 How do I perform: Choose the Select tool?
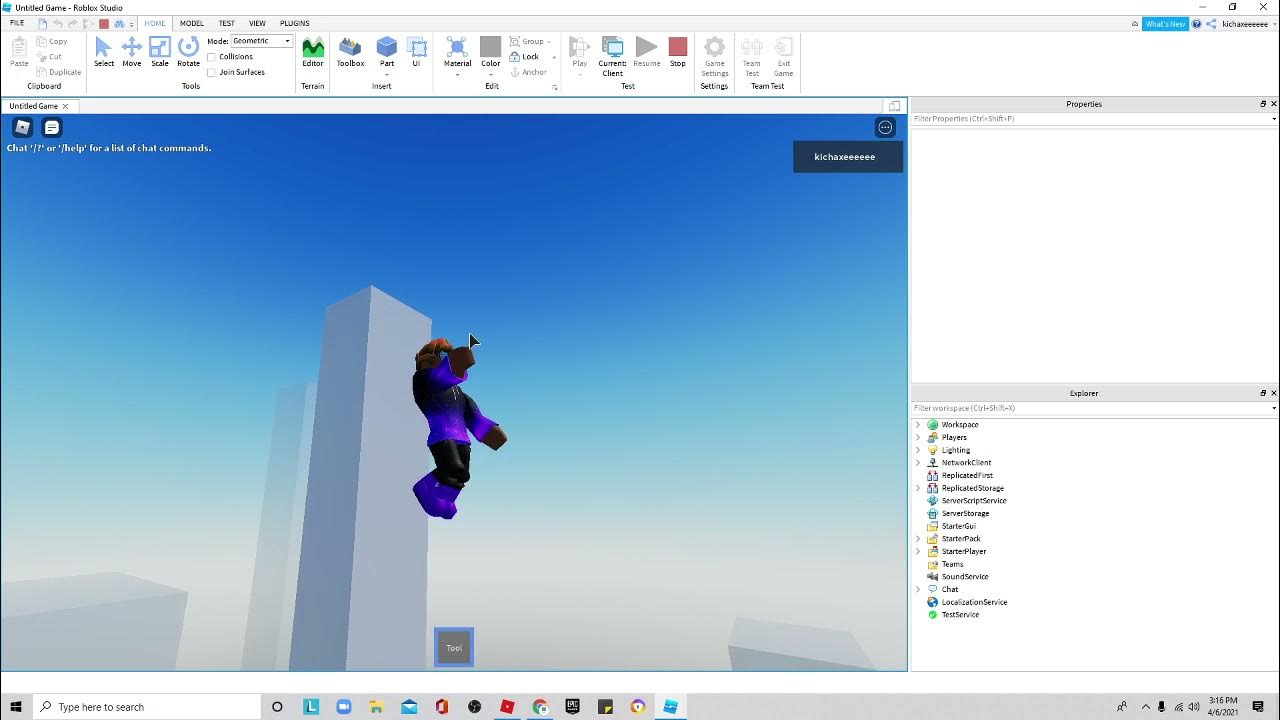pos(104,52)
